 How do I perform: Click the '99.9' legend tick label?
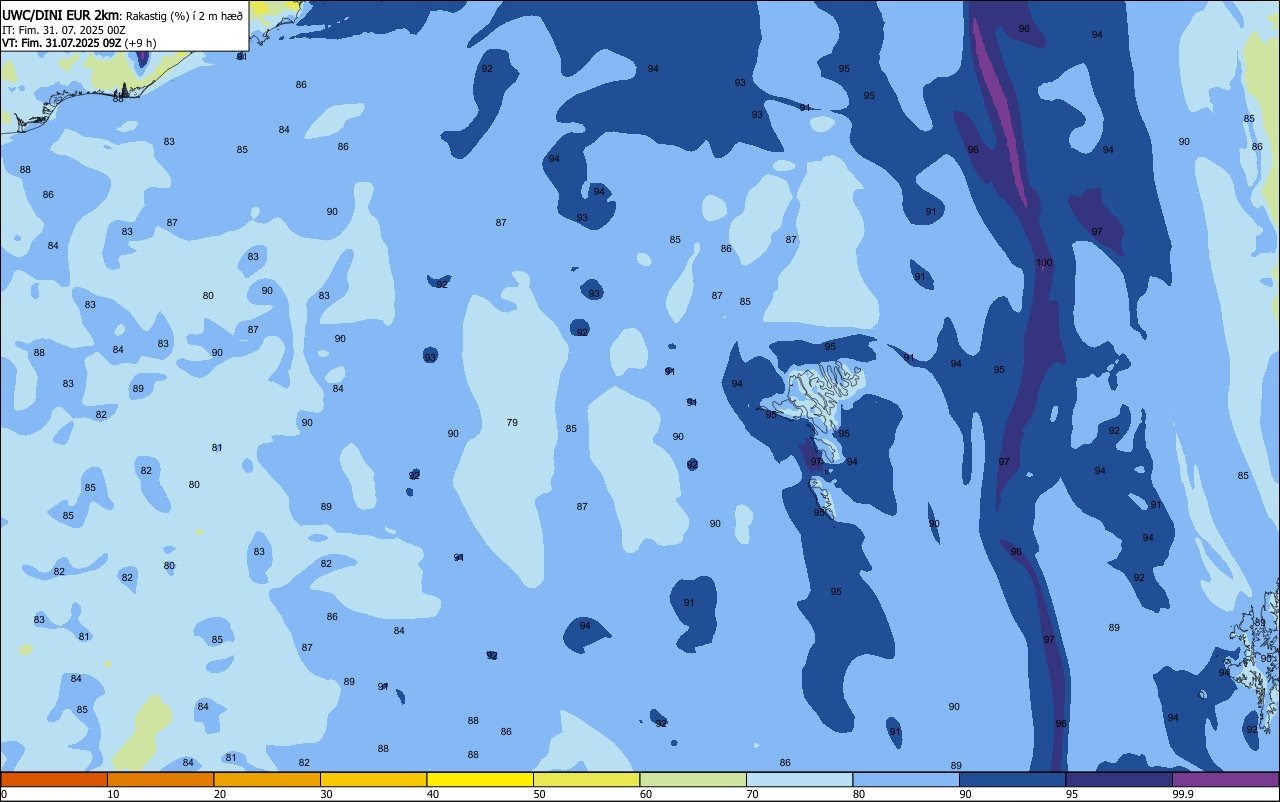(x=1183, y=794)
